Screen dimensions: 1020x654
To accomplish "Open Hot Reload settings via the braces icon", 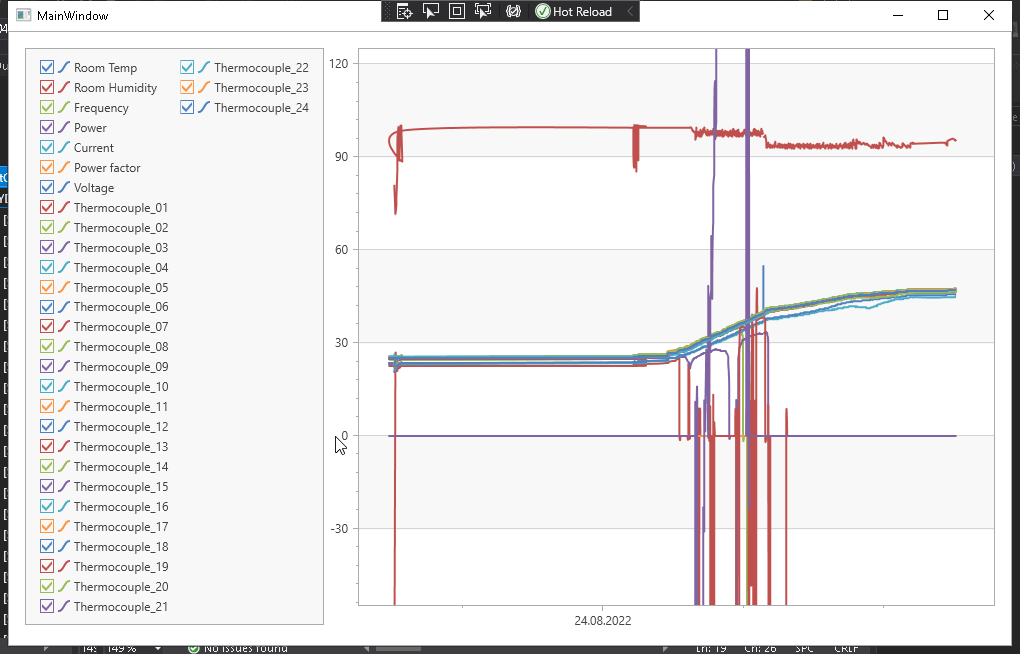I will pos(513,11).
